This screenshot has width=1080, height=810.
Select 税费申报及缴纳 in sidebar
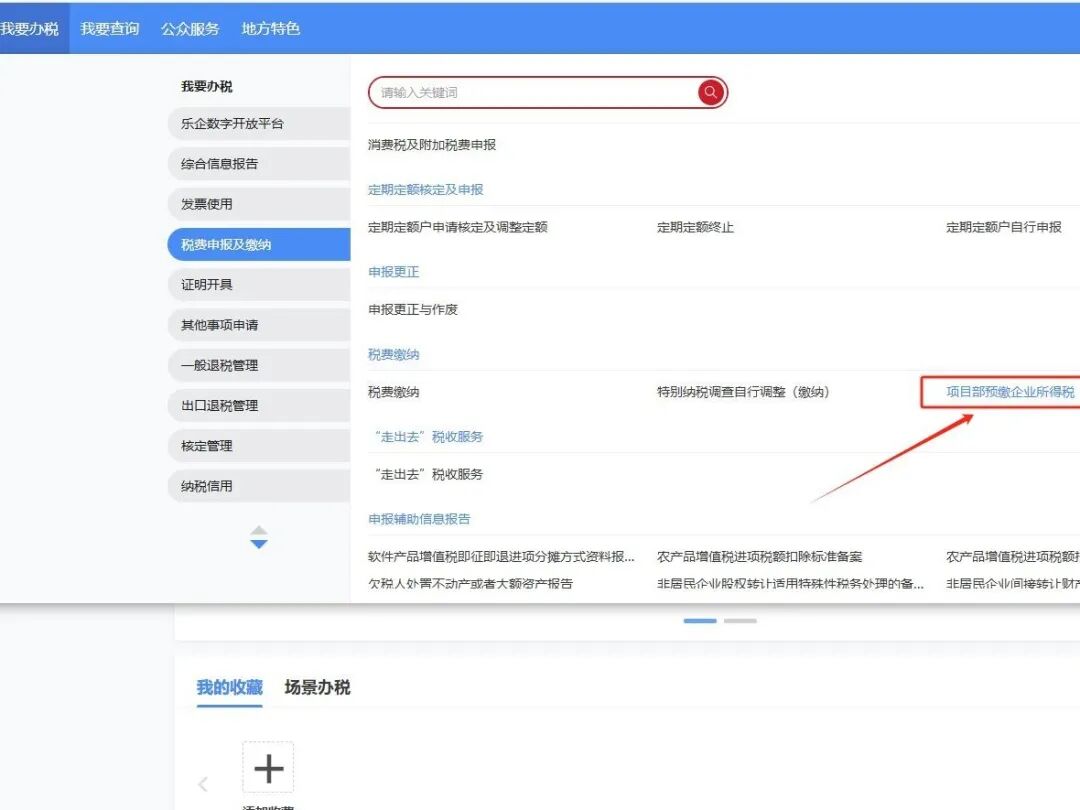(259, 245)
